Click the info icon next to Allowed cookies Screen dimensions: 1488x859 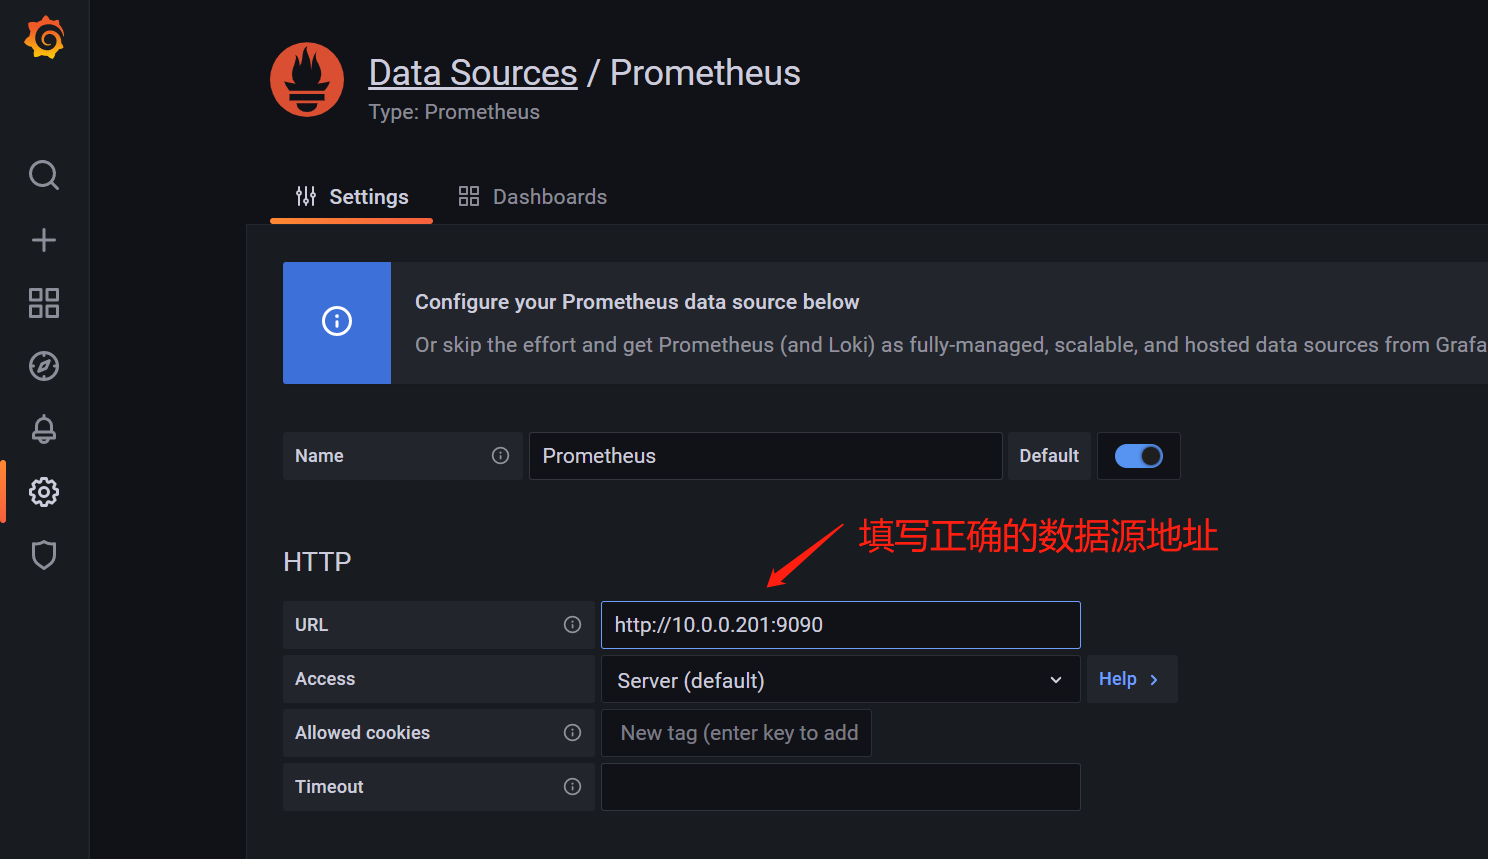click(x=572, y=733)
